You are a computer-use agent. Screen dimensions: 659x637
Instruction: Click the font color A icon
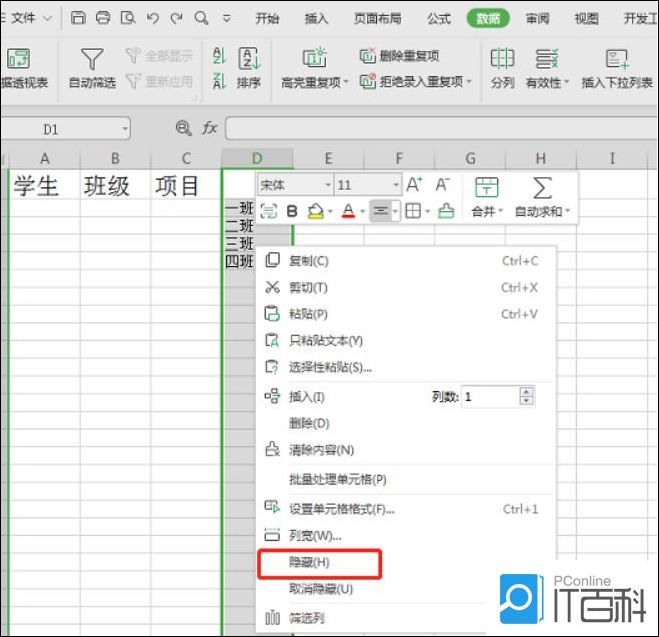[x=348, y=211]
